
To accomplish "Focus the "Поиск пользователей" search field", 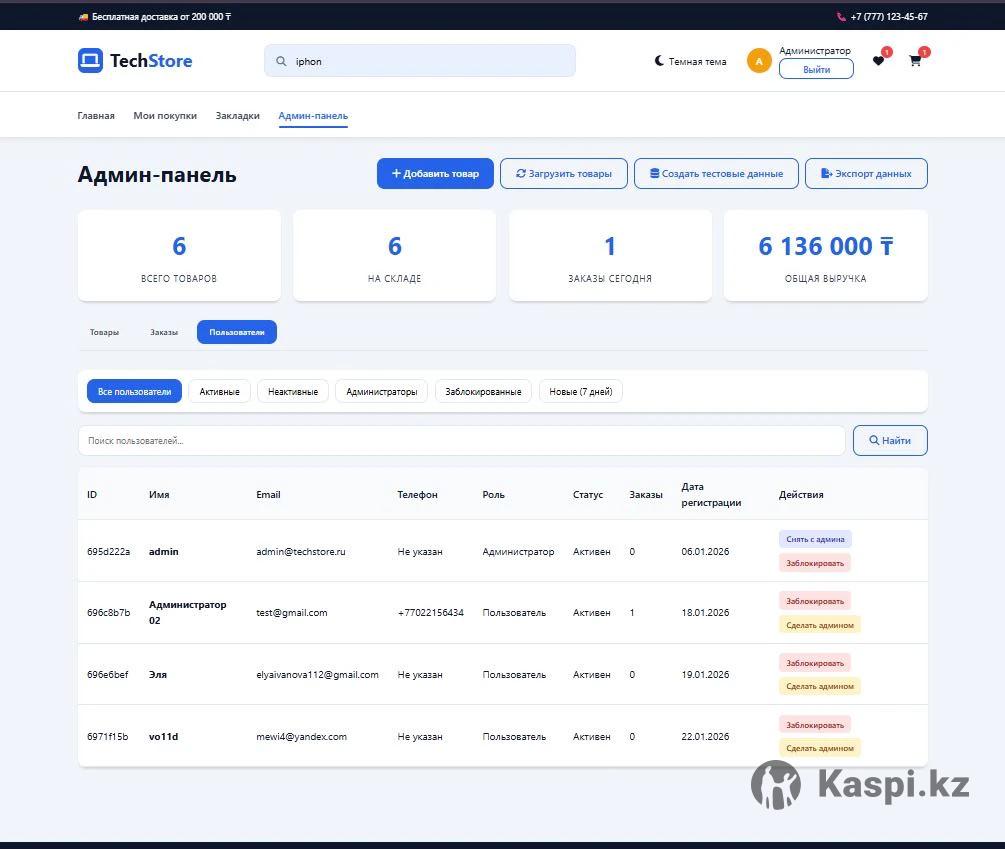I will 461,440.
